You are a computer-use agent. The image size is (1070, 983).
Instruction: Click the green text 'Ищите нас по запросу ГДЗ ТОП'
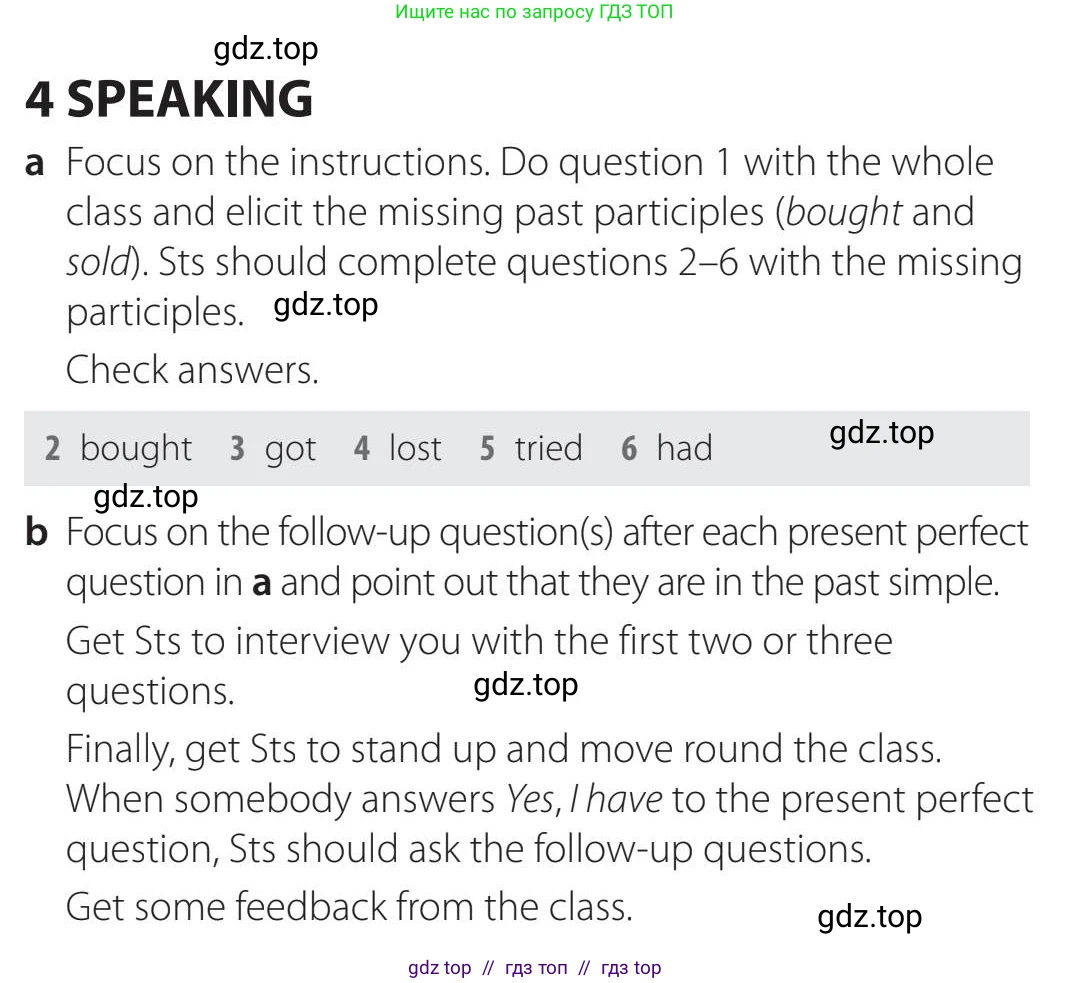(534, 12)
